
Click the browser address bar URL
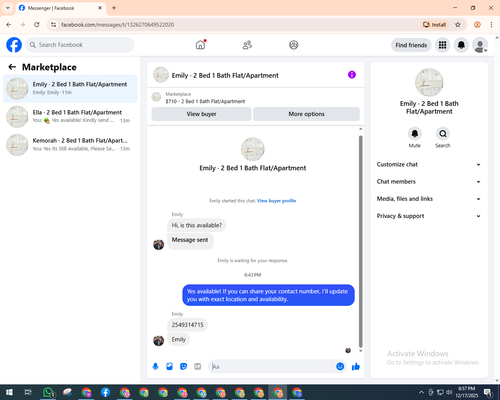tap(117, 25)
